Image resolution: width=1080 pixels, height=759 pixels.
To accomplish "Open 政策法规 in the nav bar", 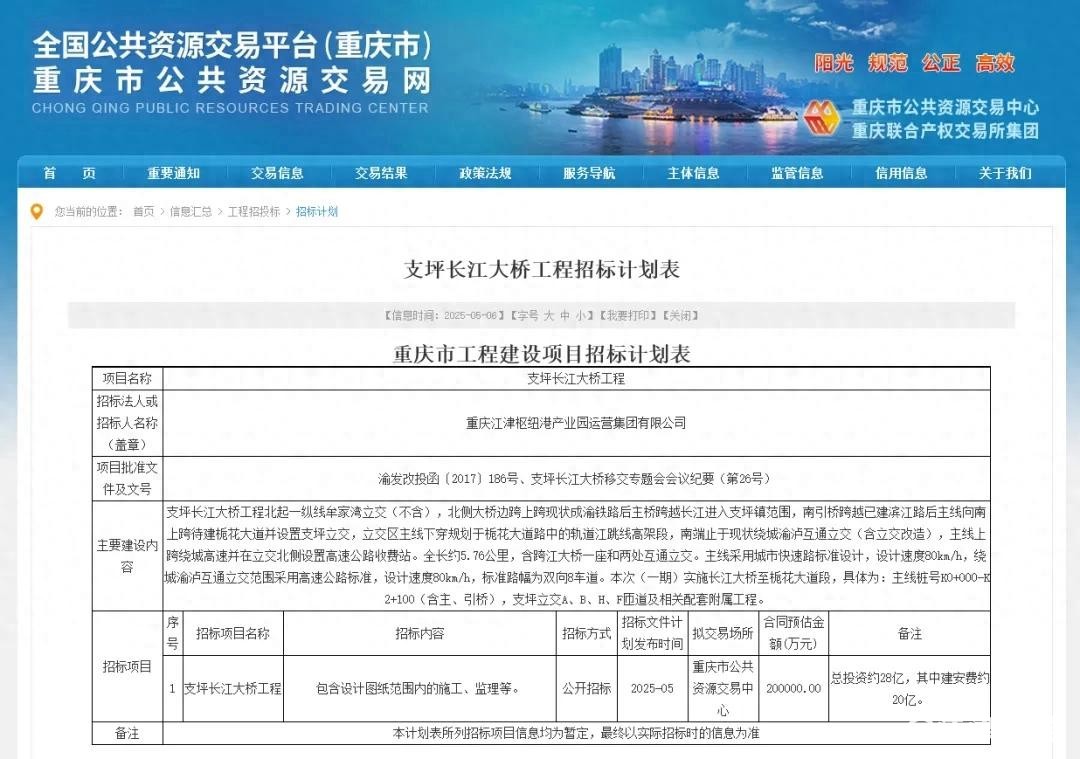I will (x=486, y=173).
